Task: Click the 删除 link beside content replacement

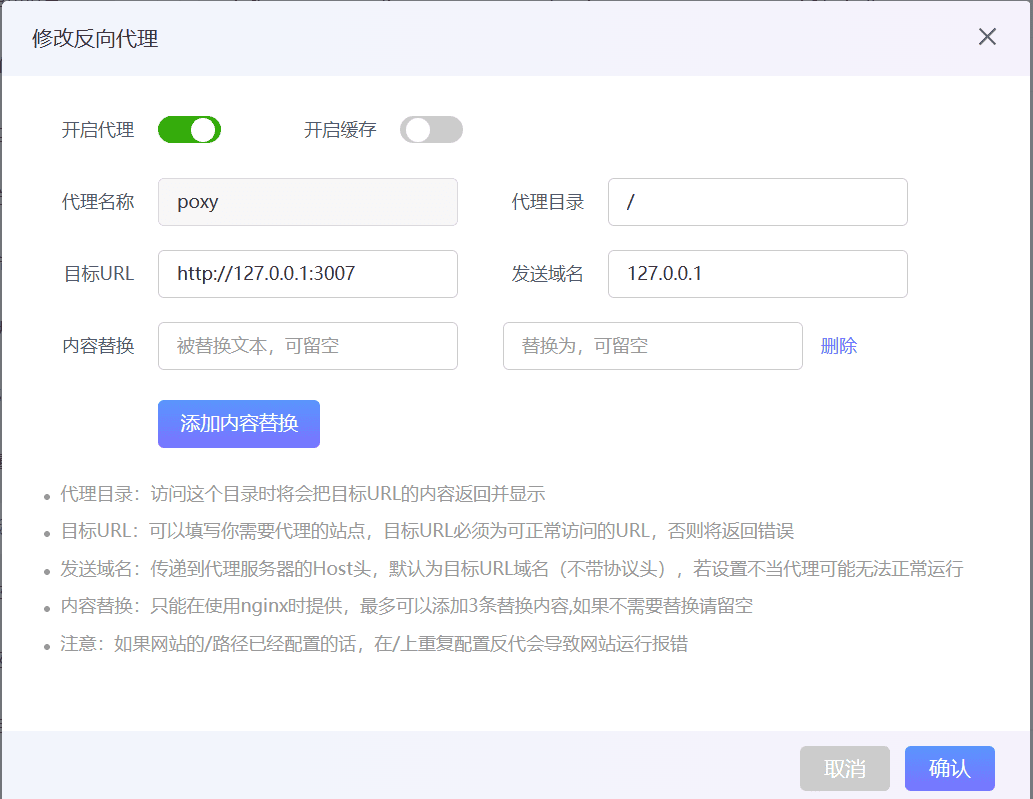Action: coord(838,346)
